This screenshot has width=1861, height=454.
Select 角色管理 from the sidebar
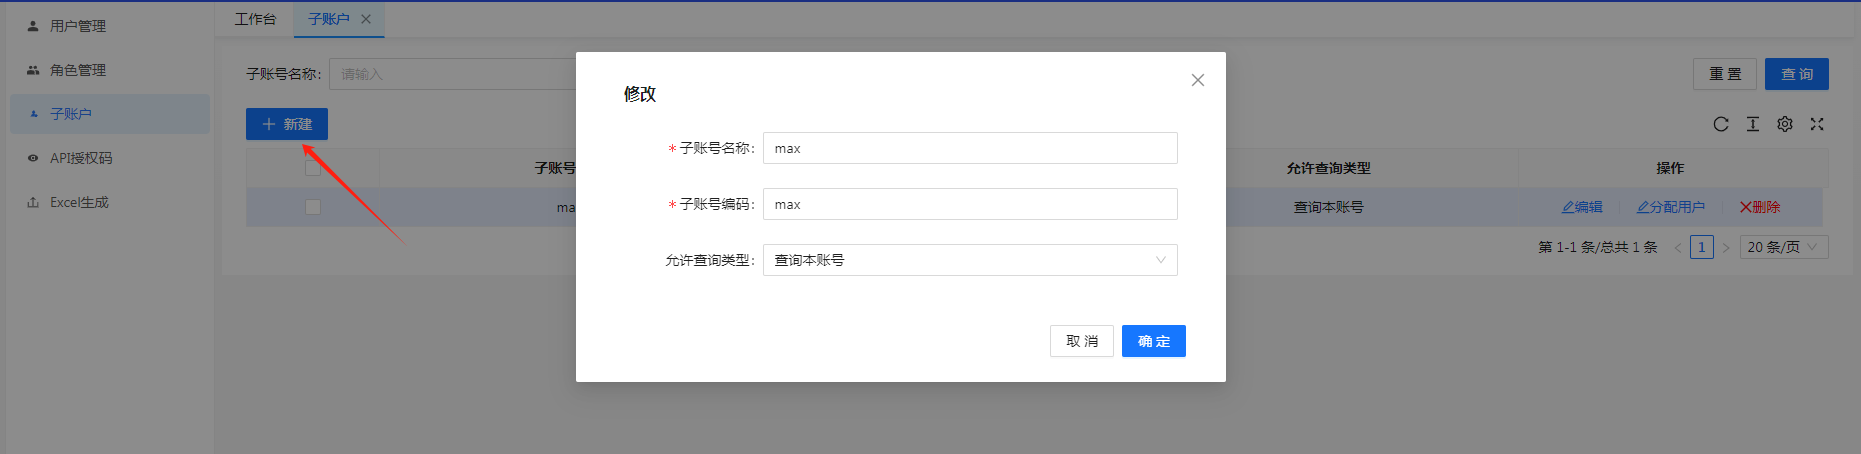[x=77, y=70]
